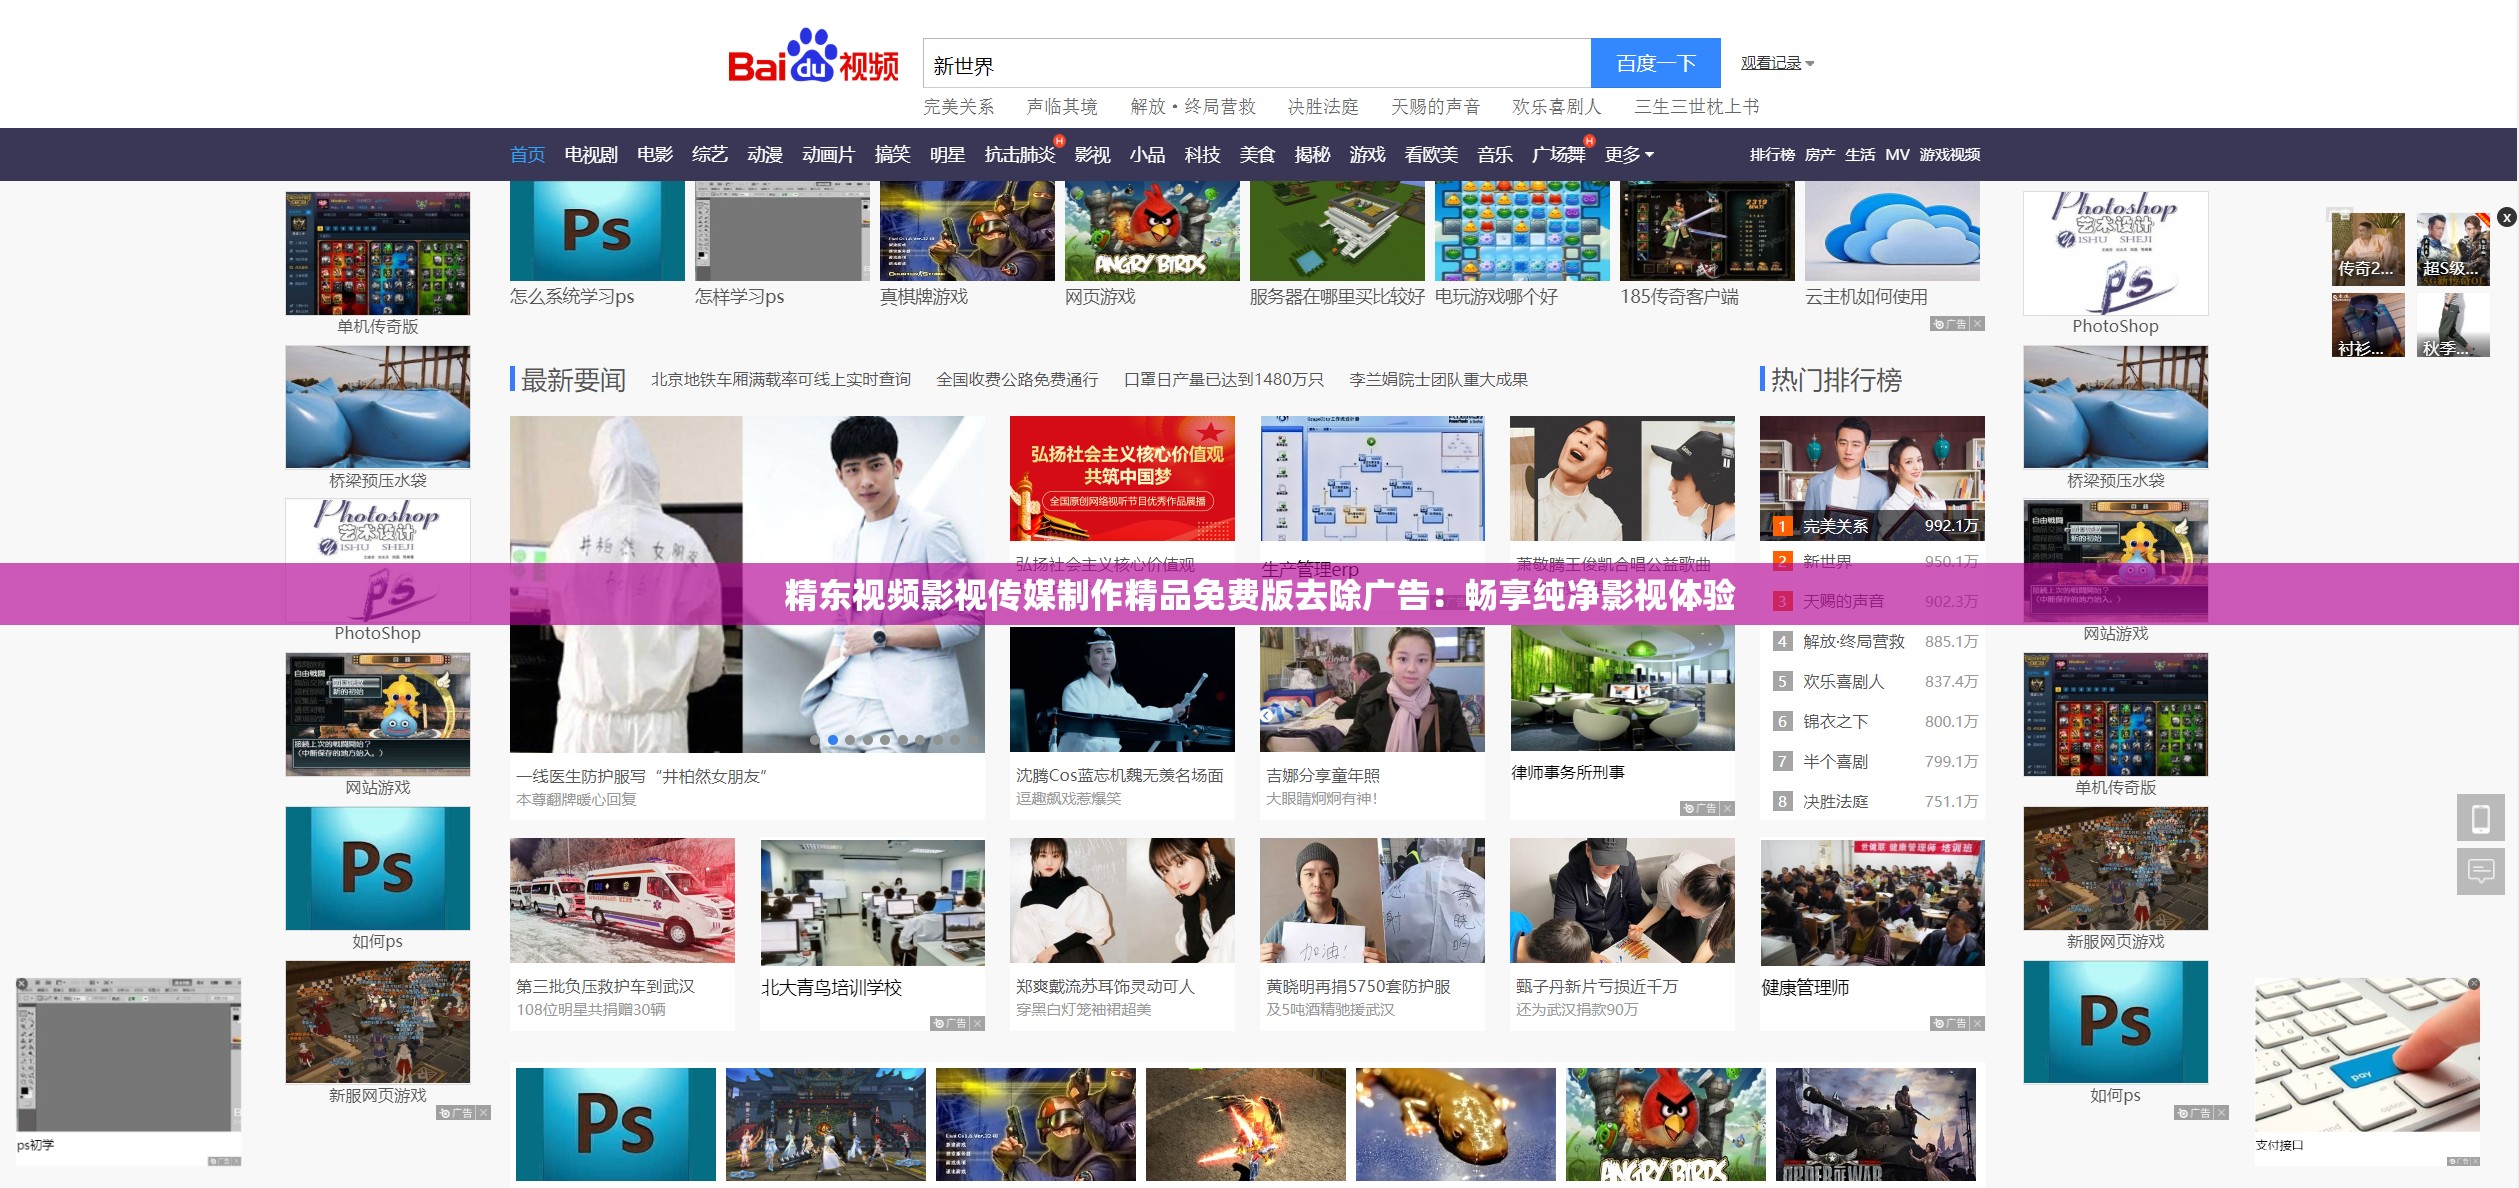2519x1188 pixels.
Task: Click the mobile phone icon on right sidebar
Action: 2480,819
